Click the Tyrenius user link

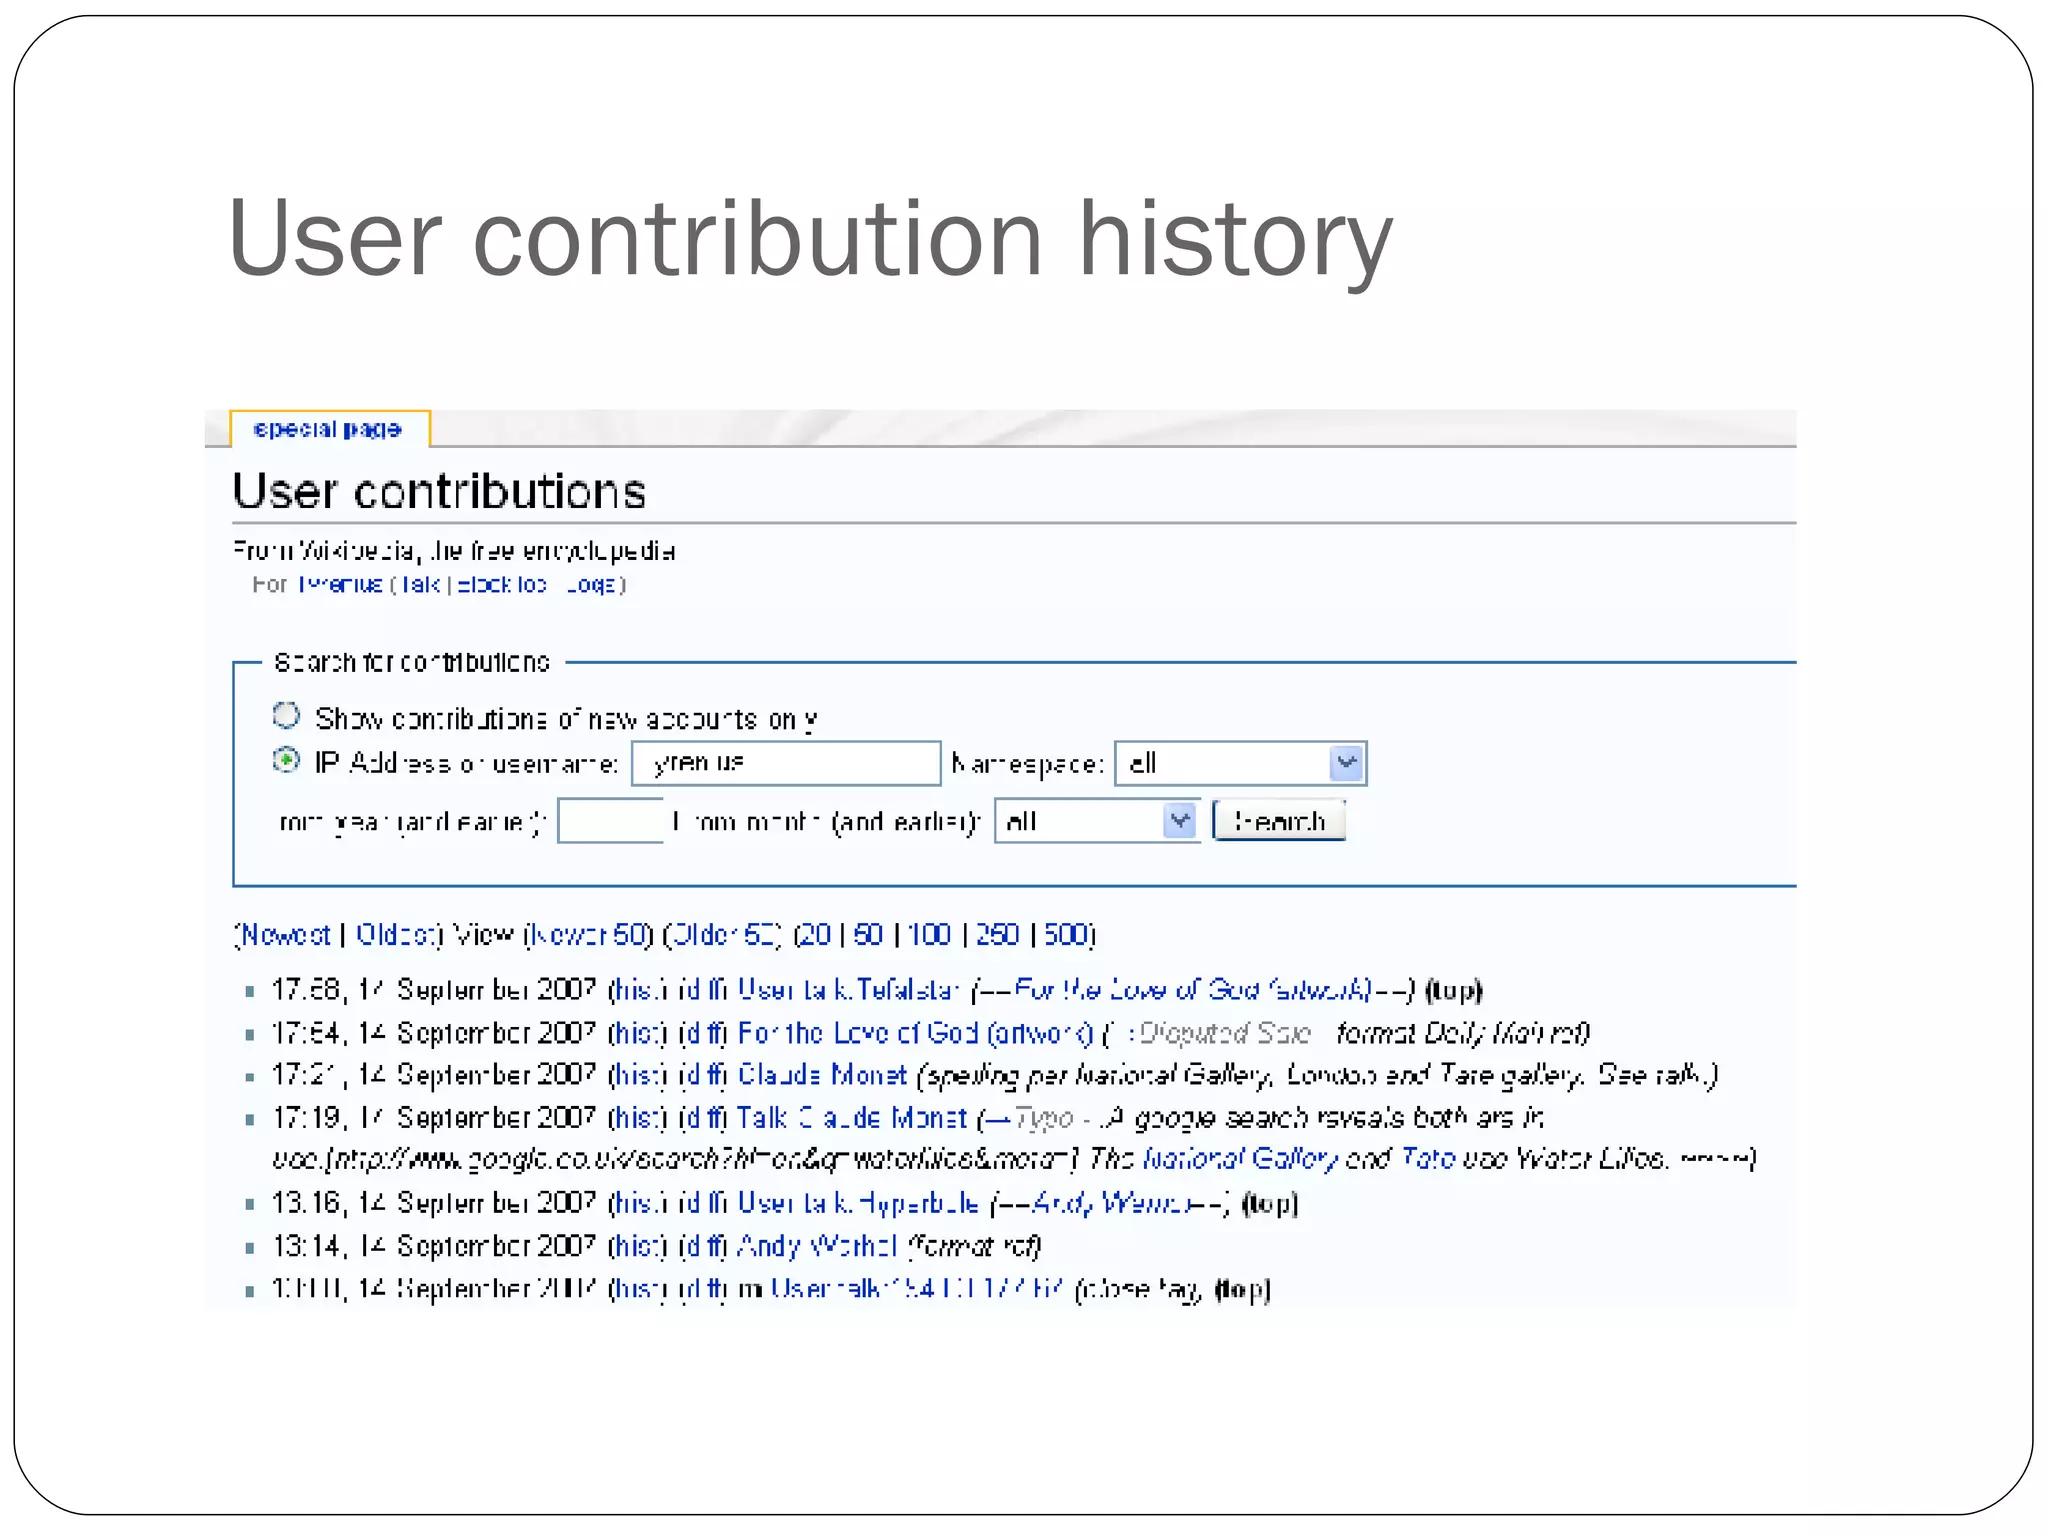point(340,584)
